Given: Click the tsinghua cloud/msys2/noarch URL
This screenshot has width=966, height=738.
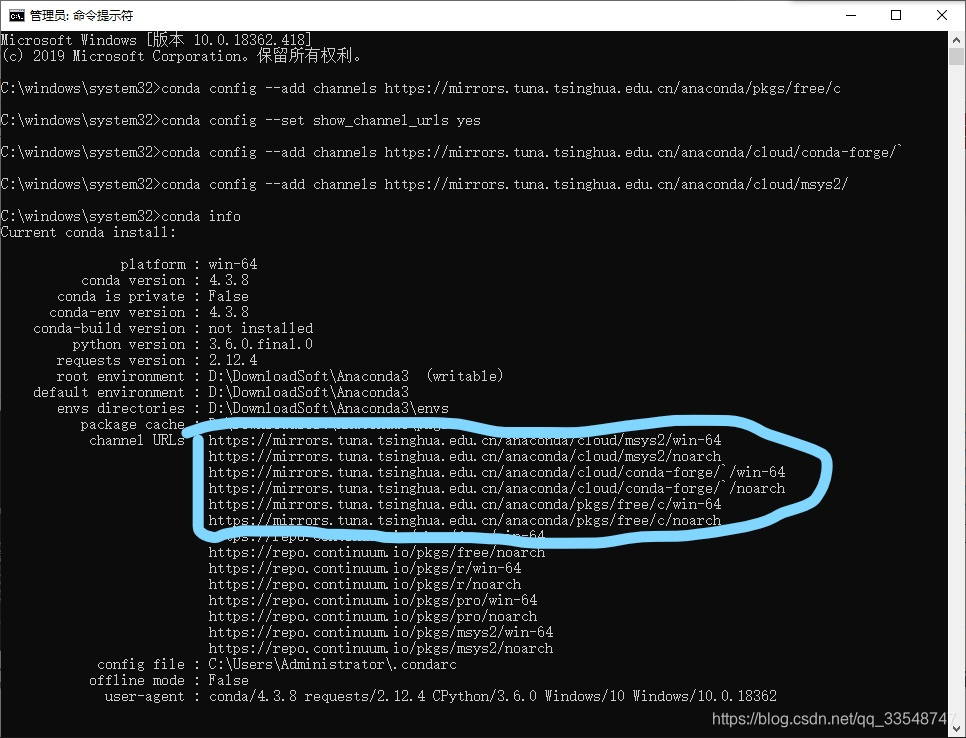Looking at the screenshot, I should (x=465, y=456).
